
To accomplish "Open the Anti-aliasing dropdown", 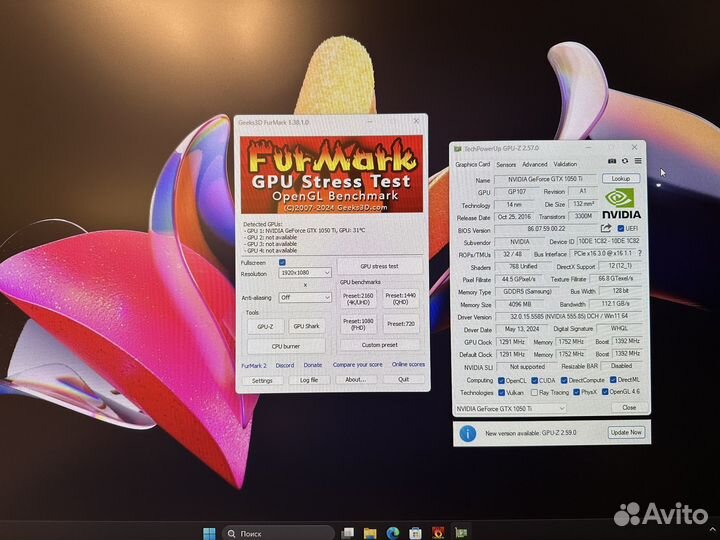I will point(304,298).
